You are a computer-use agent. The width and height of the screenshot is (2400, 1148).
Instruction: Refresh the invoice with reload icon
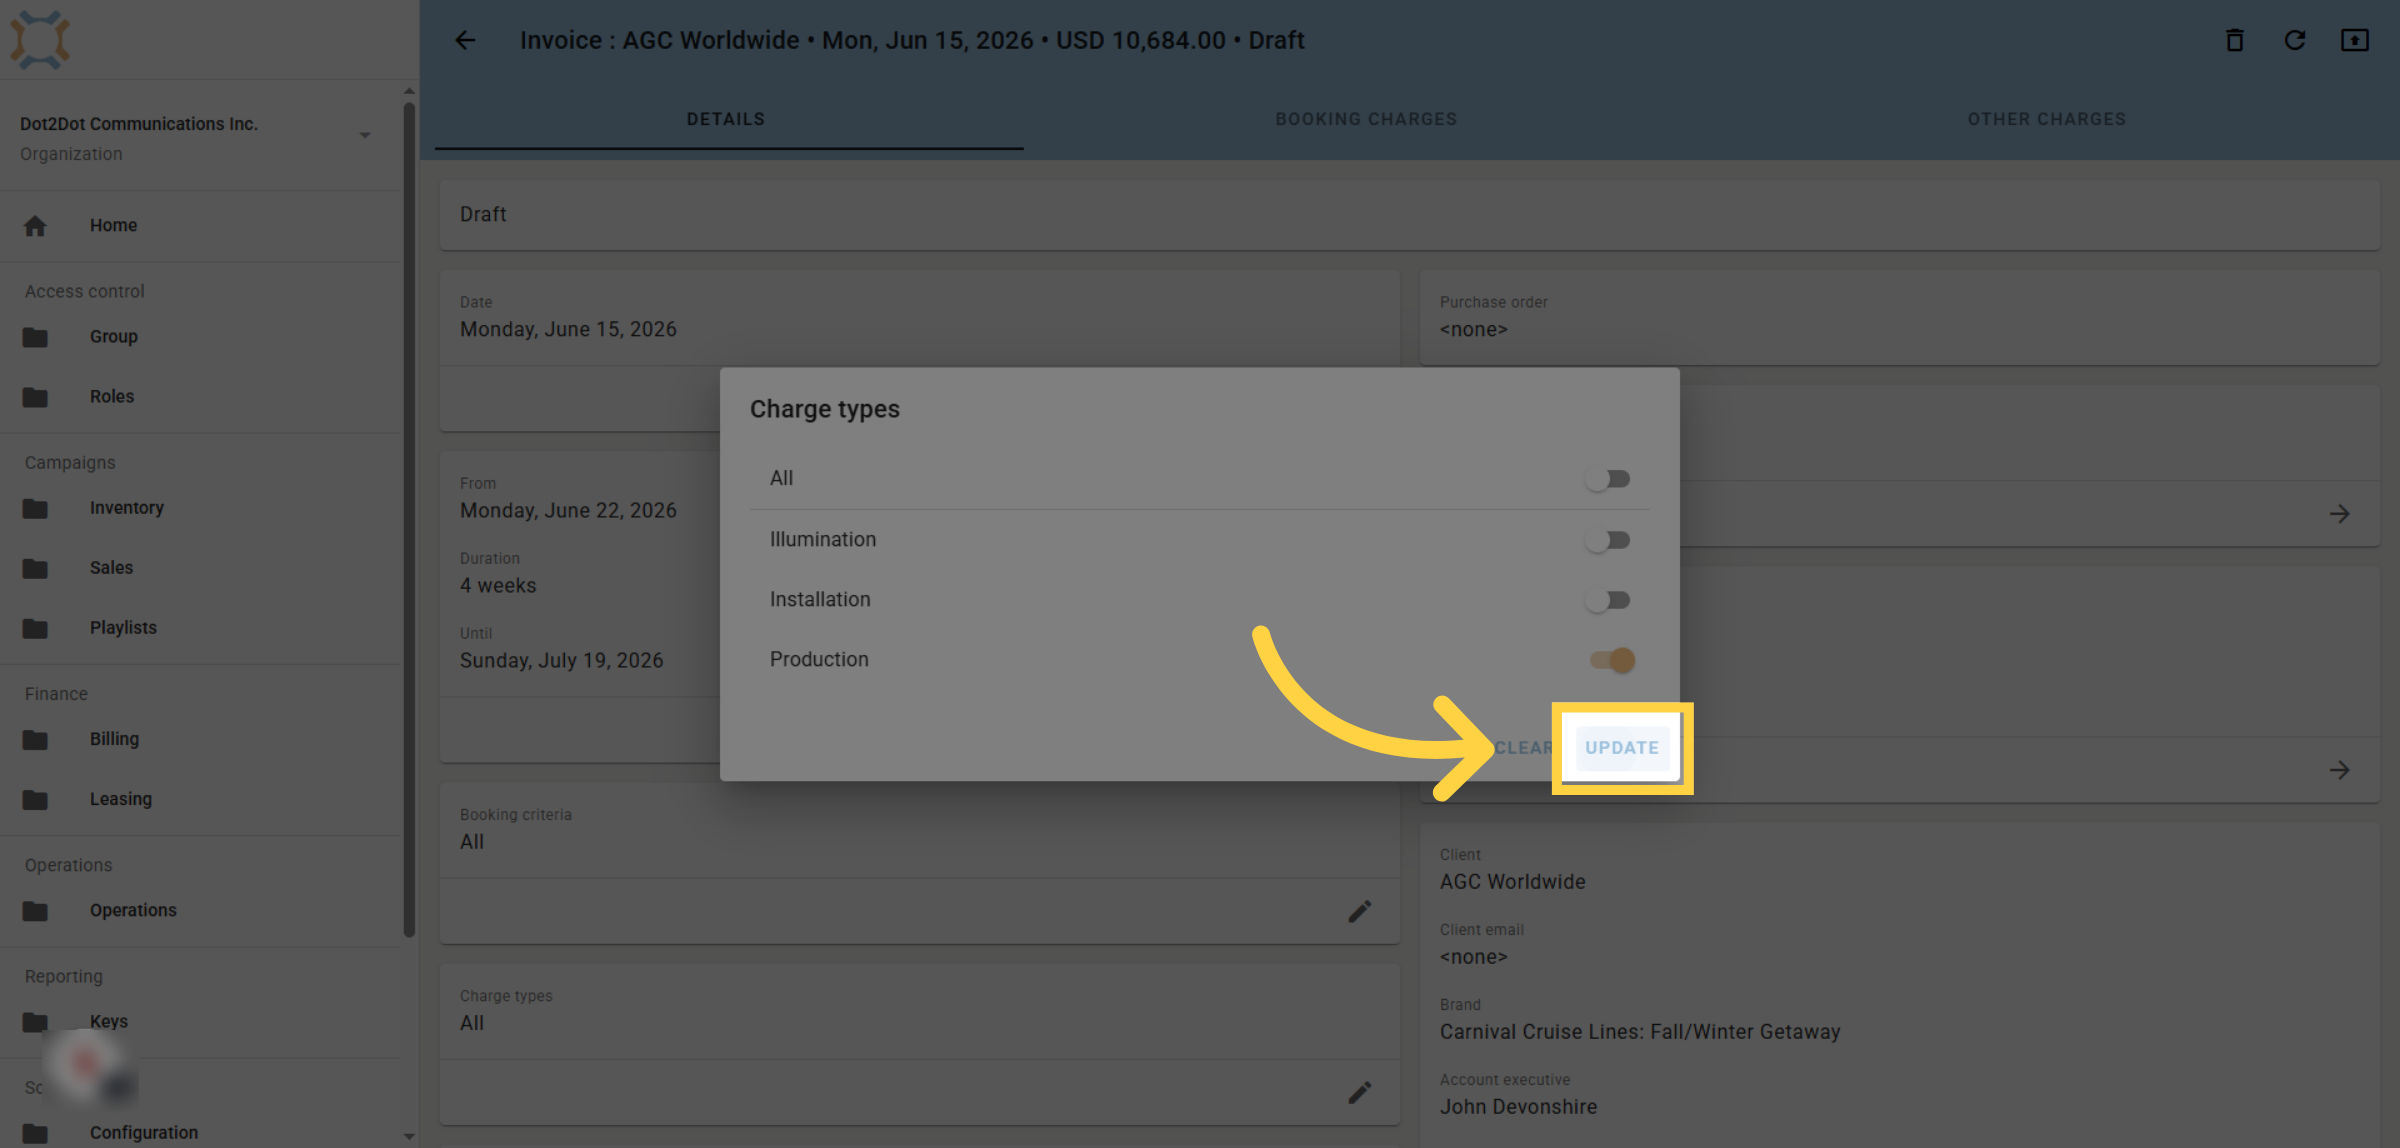tap(2295, 40)
